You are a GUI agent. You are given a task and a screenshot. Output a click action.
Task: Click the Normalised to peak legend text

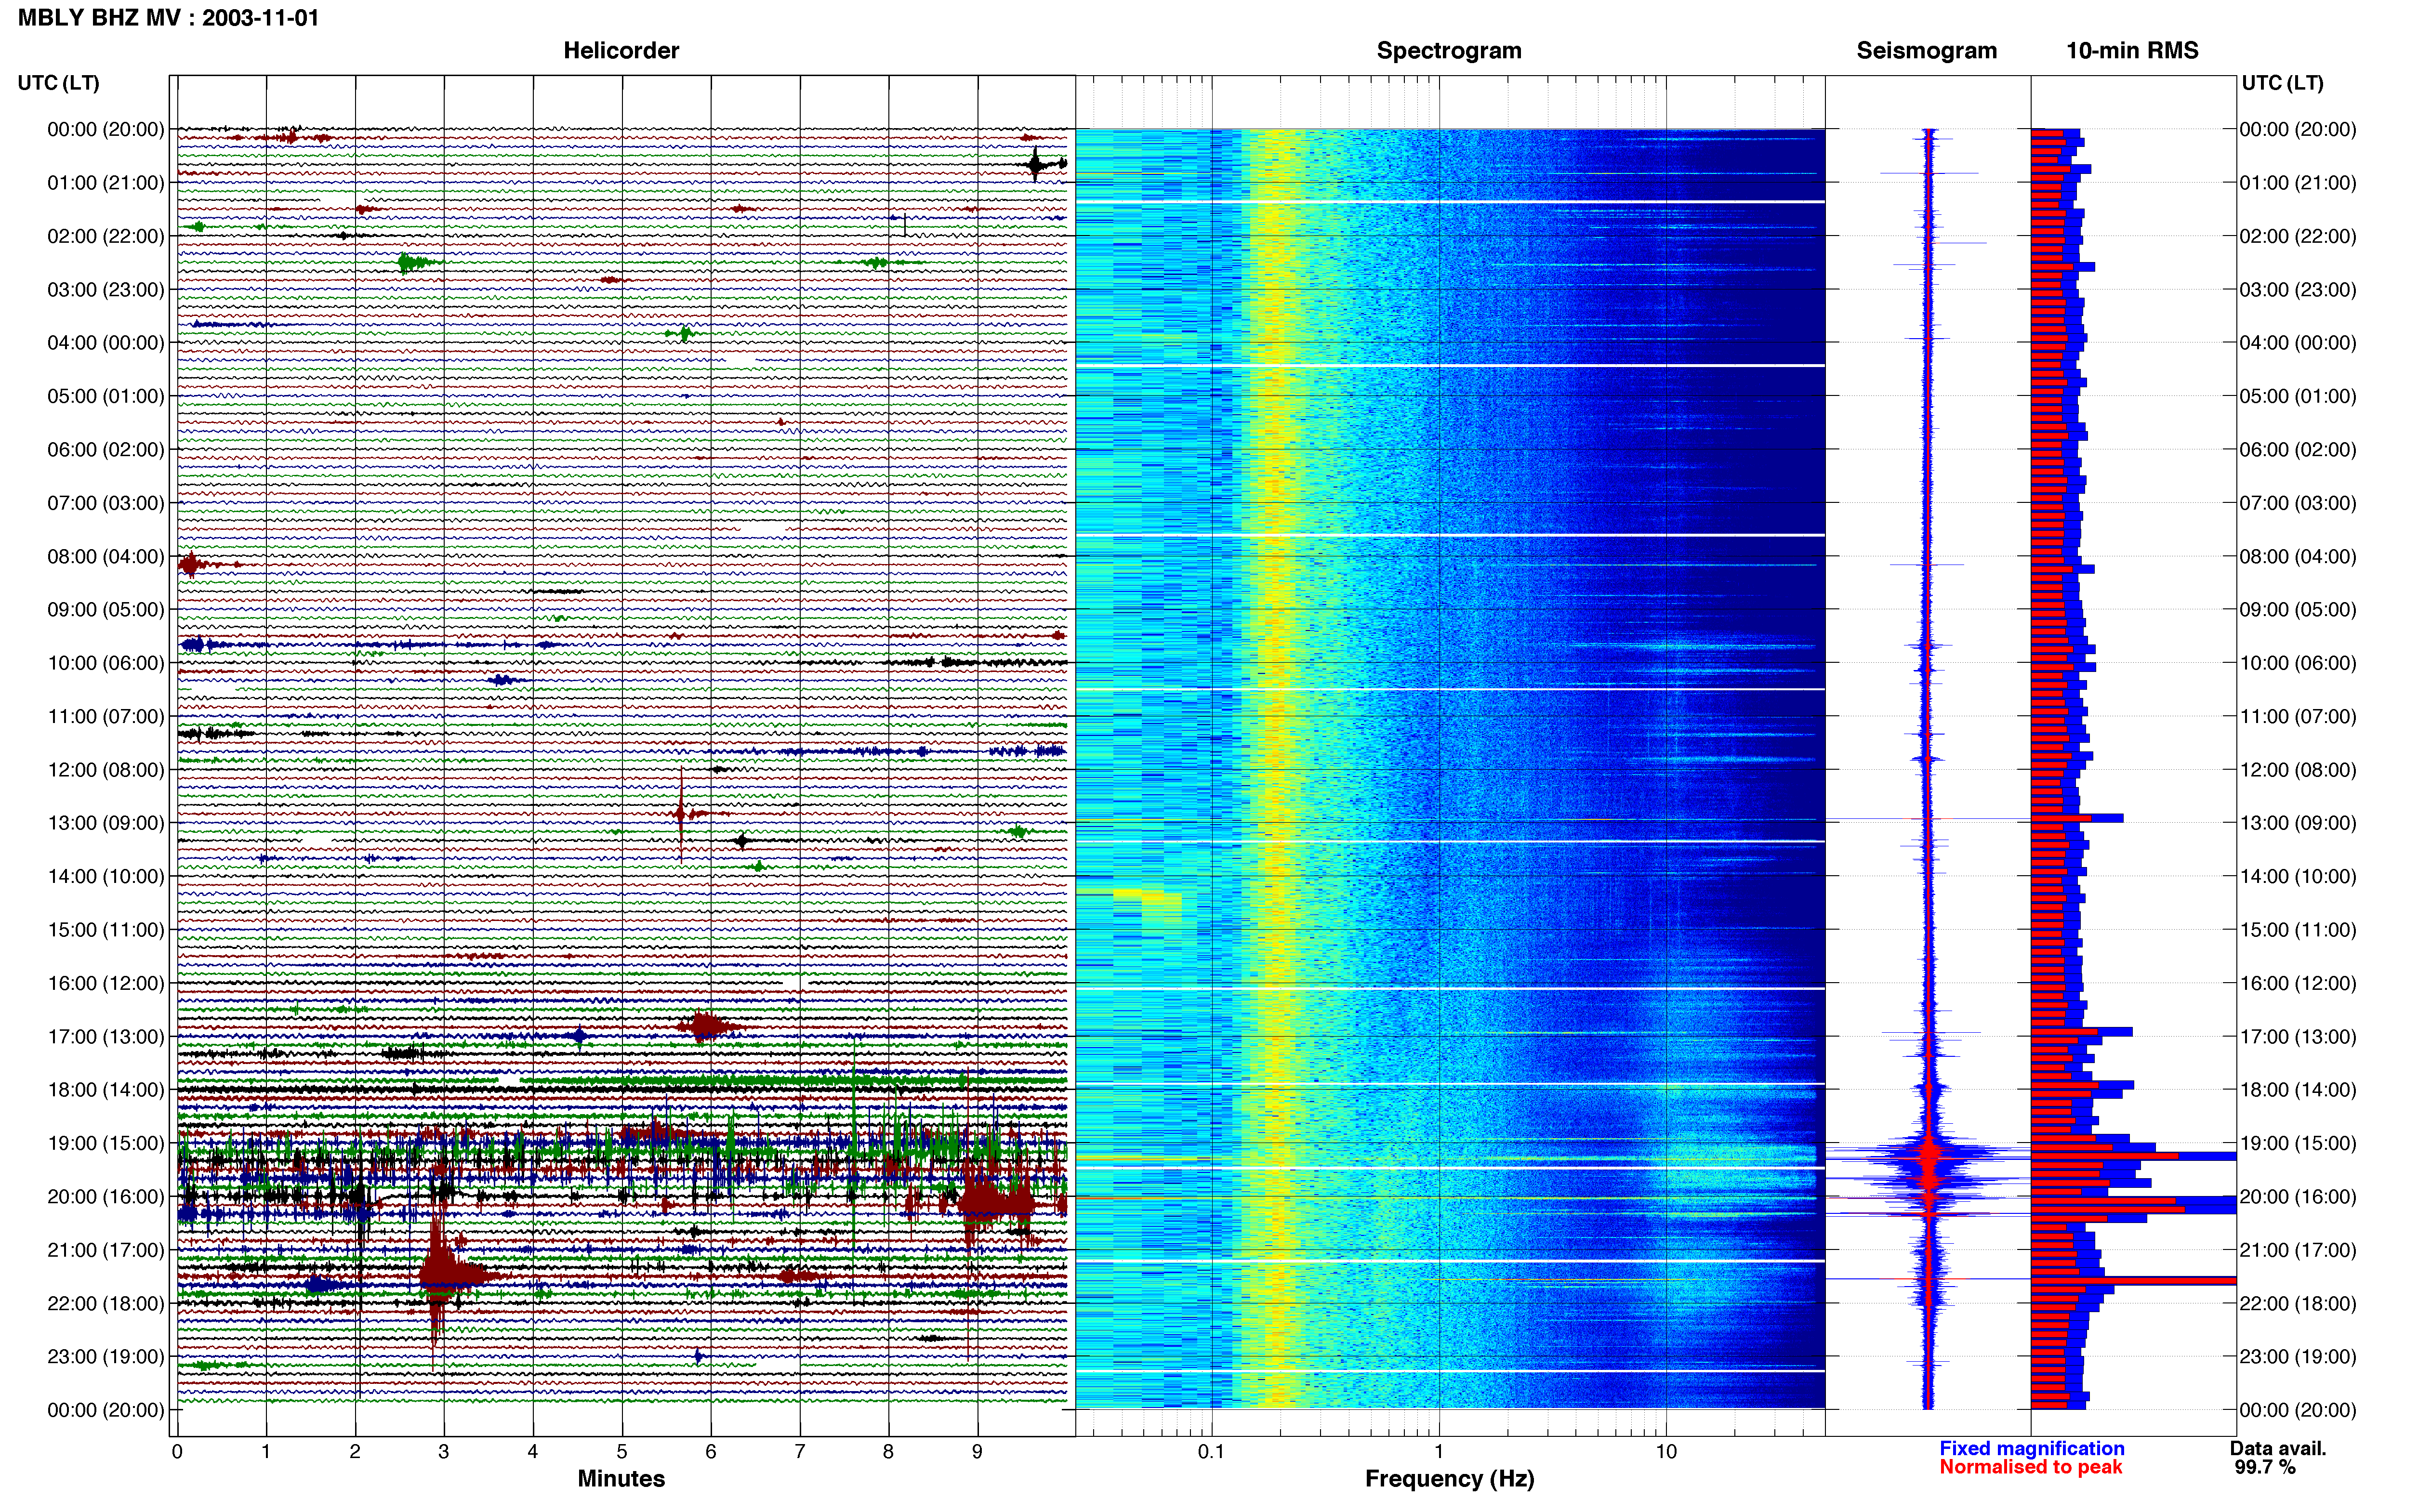coord(2031,1467)
